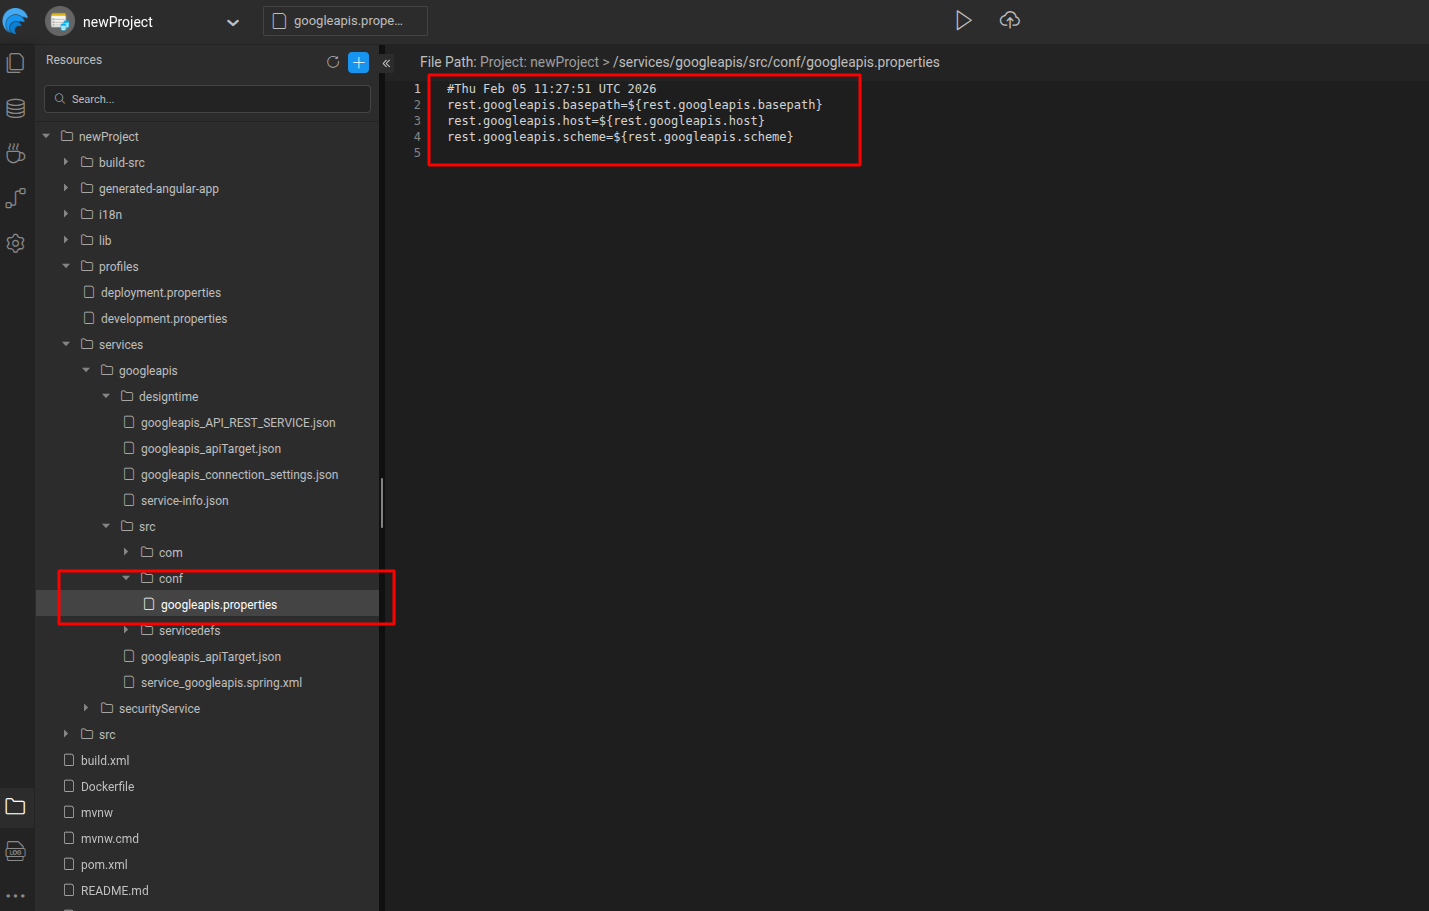Open the settings gear in sidebar
This screenshot has height=911, width=1429.
click(16, 243)
